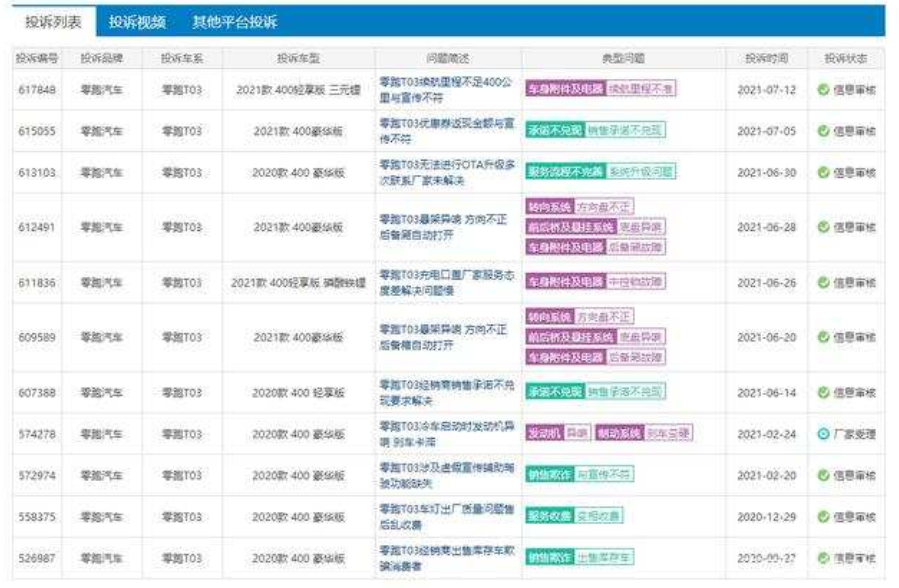The width and height of the screenshot is (899, 588).
Task: Click the 投诉编号 column header
Action: click(37, 58)
